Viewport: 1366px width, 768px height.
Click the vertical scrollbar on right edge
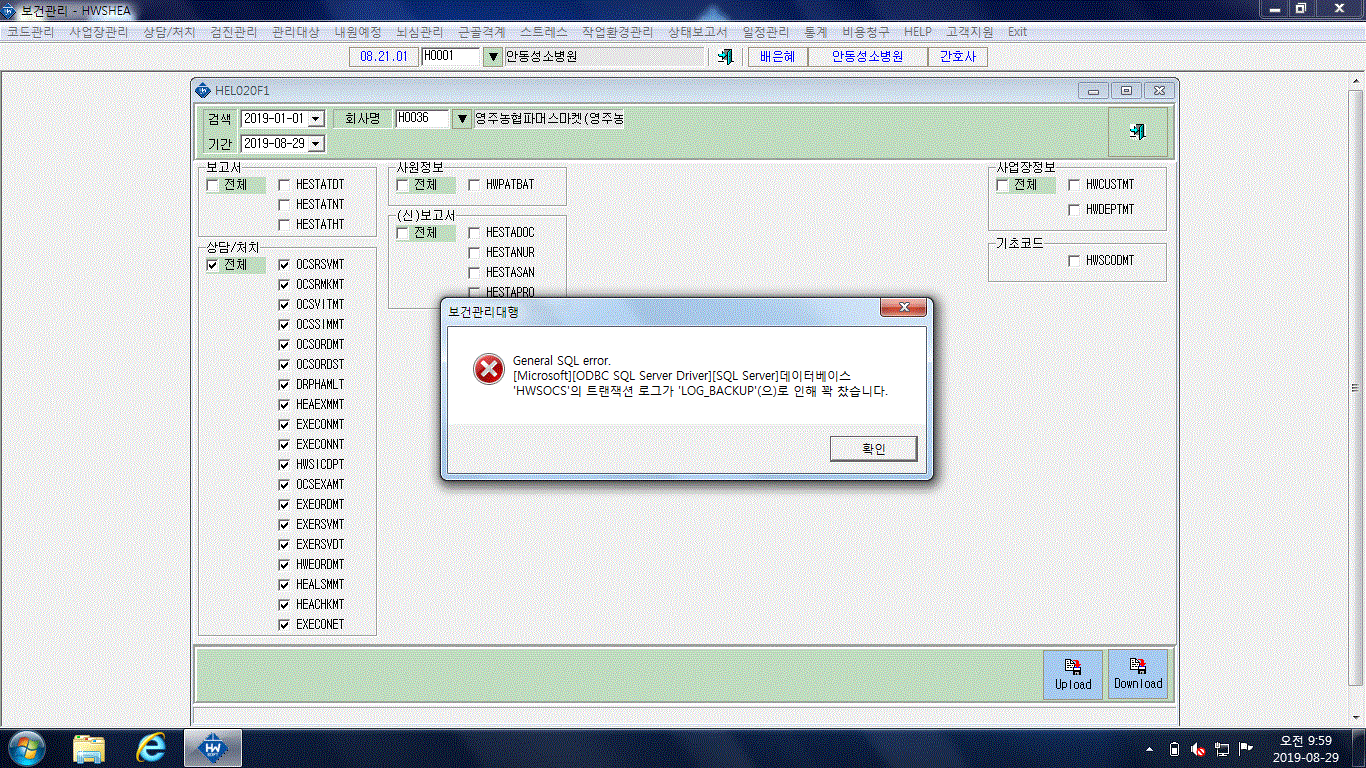tap(1355, 388)
